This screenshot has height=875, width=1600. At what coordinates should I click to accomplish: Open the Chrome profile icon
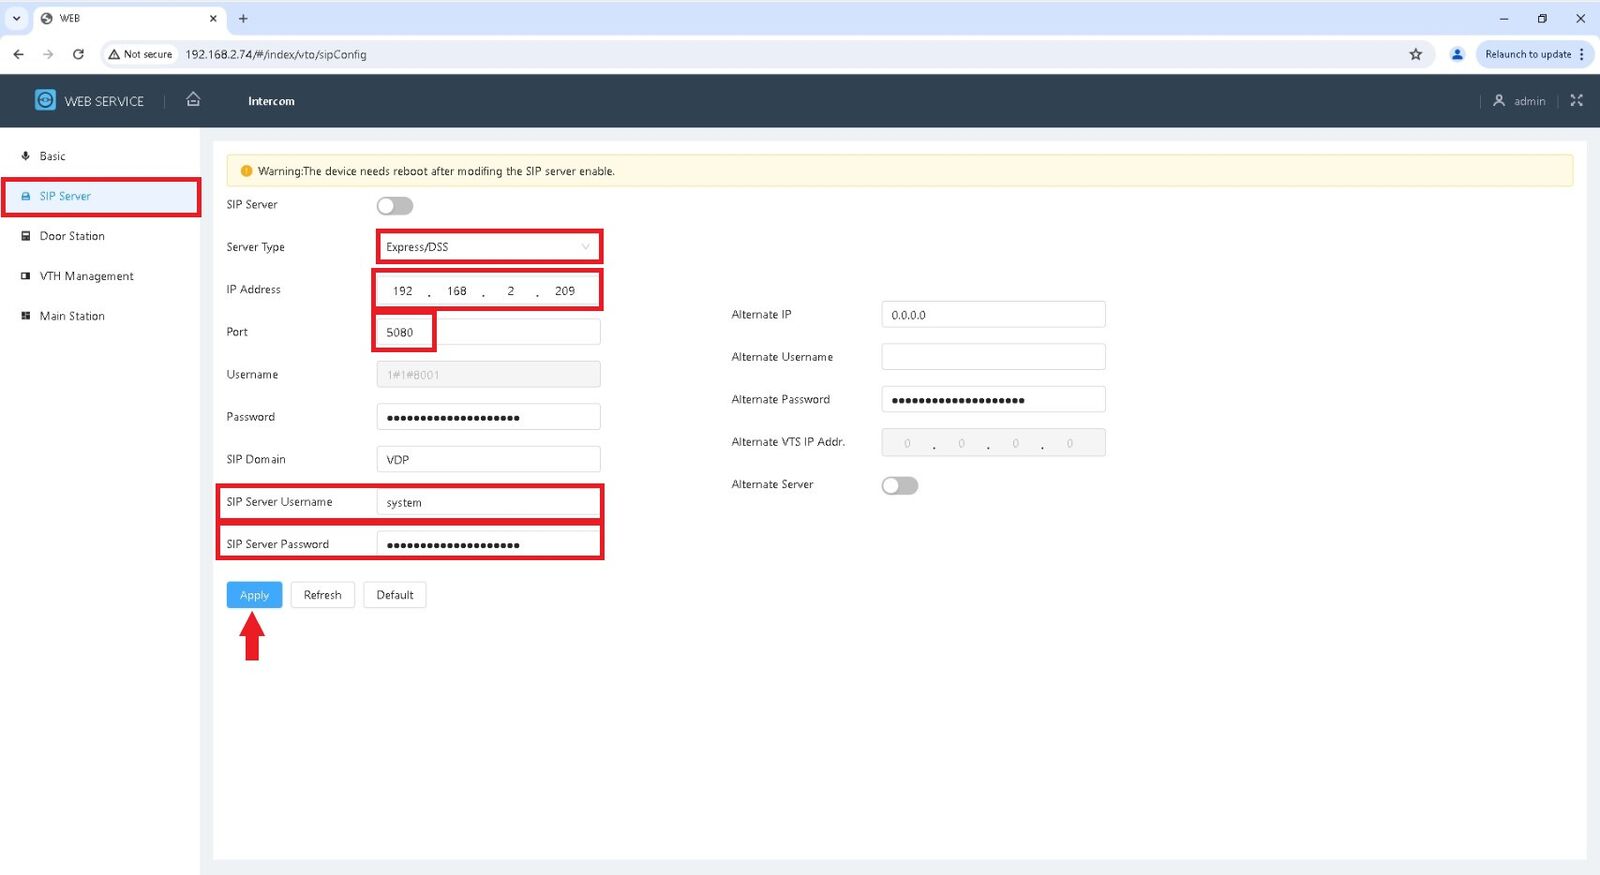1457,54
